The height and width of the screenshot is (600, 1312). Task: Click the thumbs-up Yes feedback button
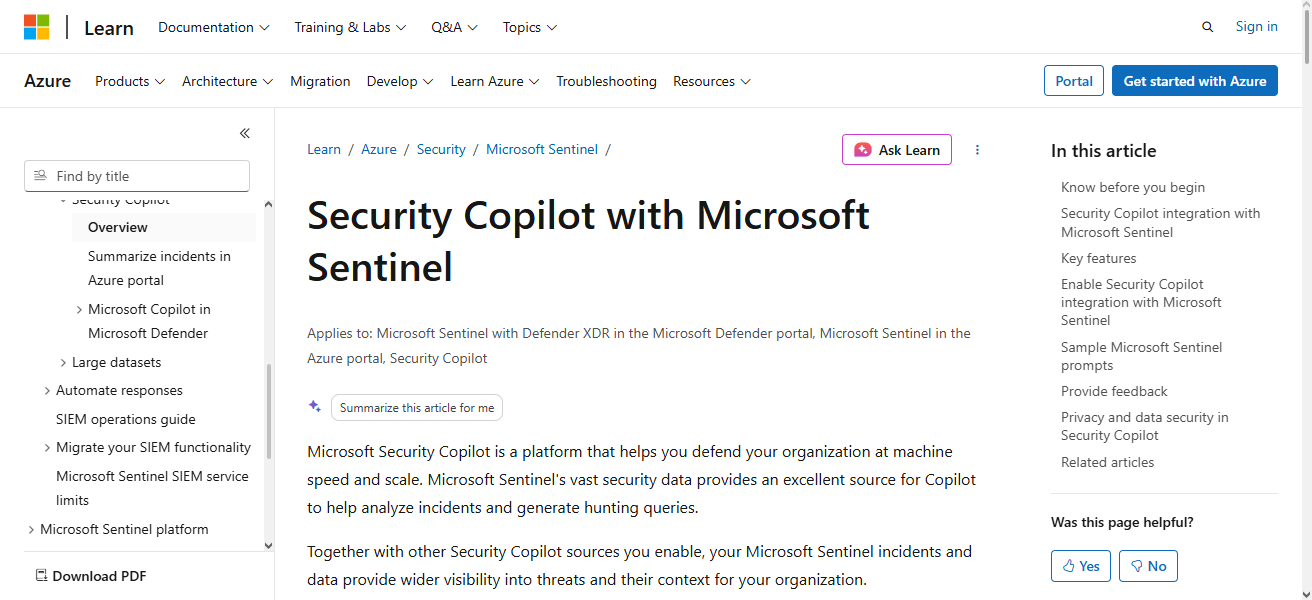pyautogui.click(x=1080, y=565)
